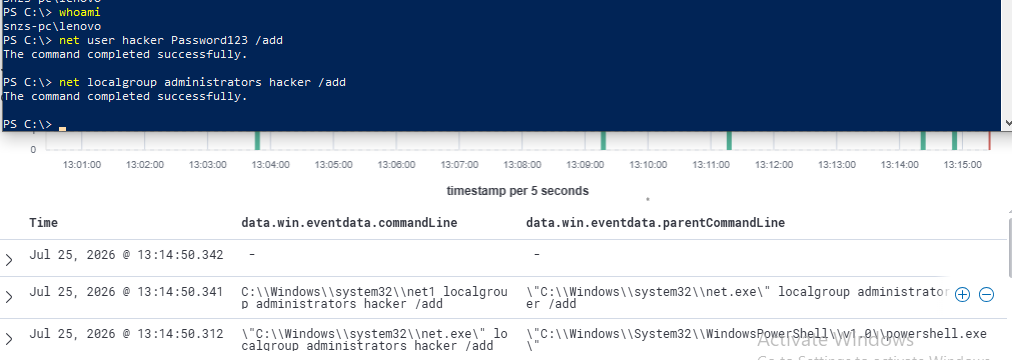Click the net1 localgroup commandLine cell

[x=374, y=298]
